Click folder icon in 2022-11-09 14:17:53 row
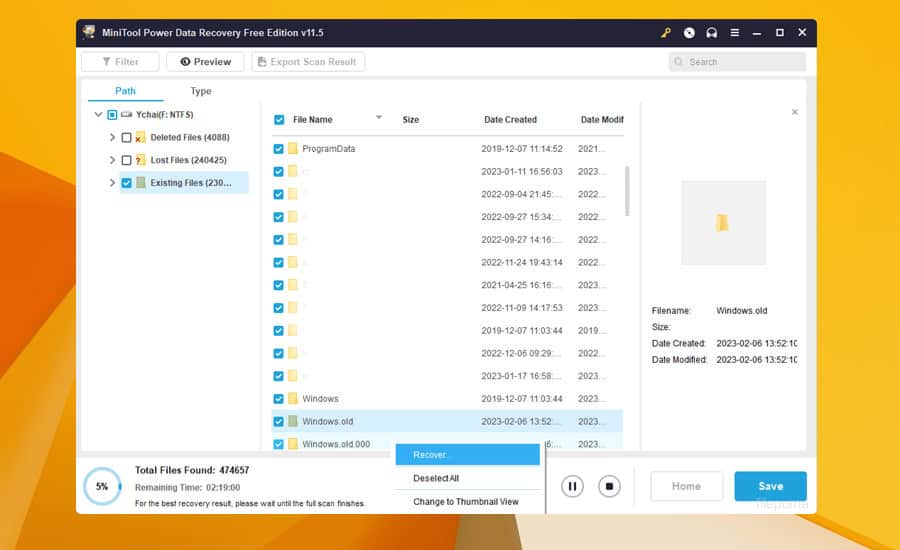The height and width of the screenshot is (550, 900). [293, 308]
